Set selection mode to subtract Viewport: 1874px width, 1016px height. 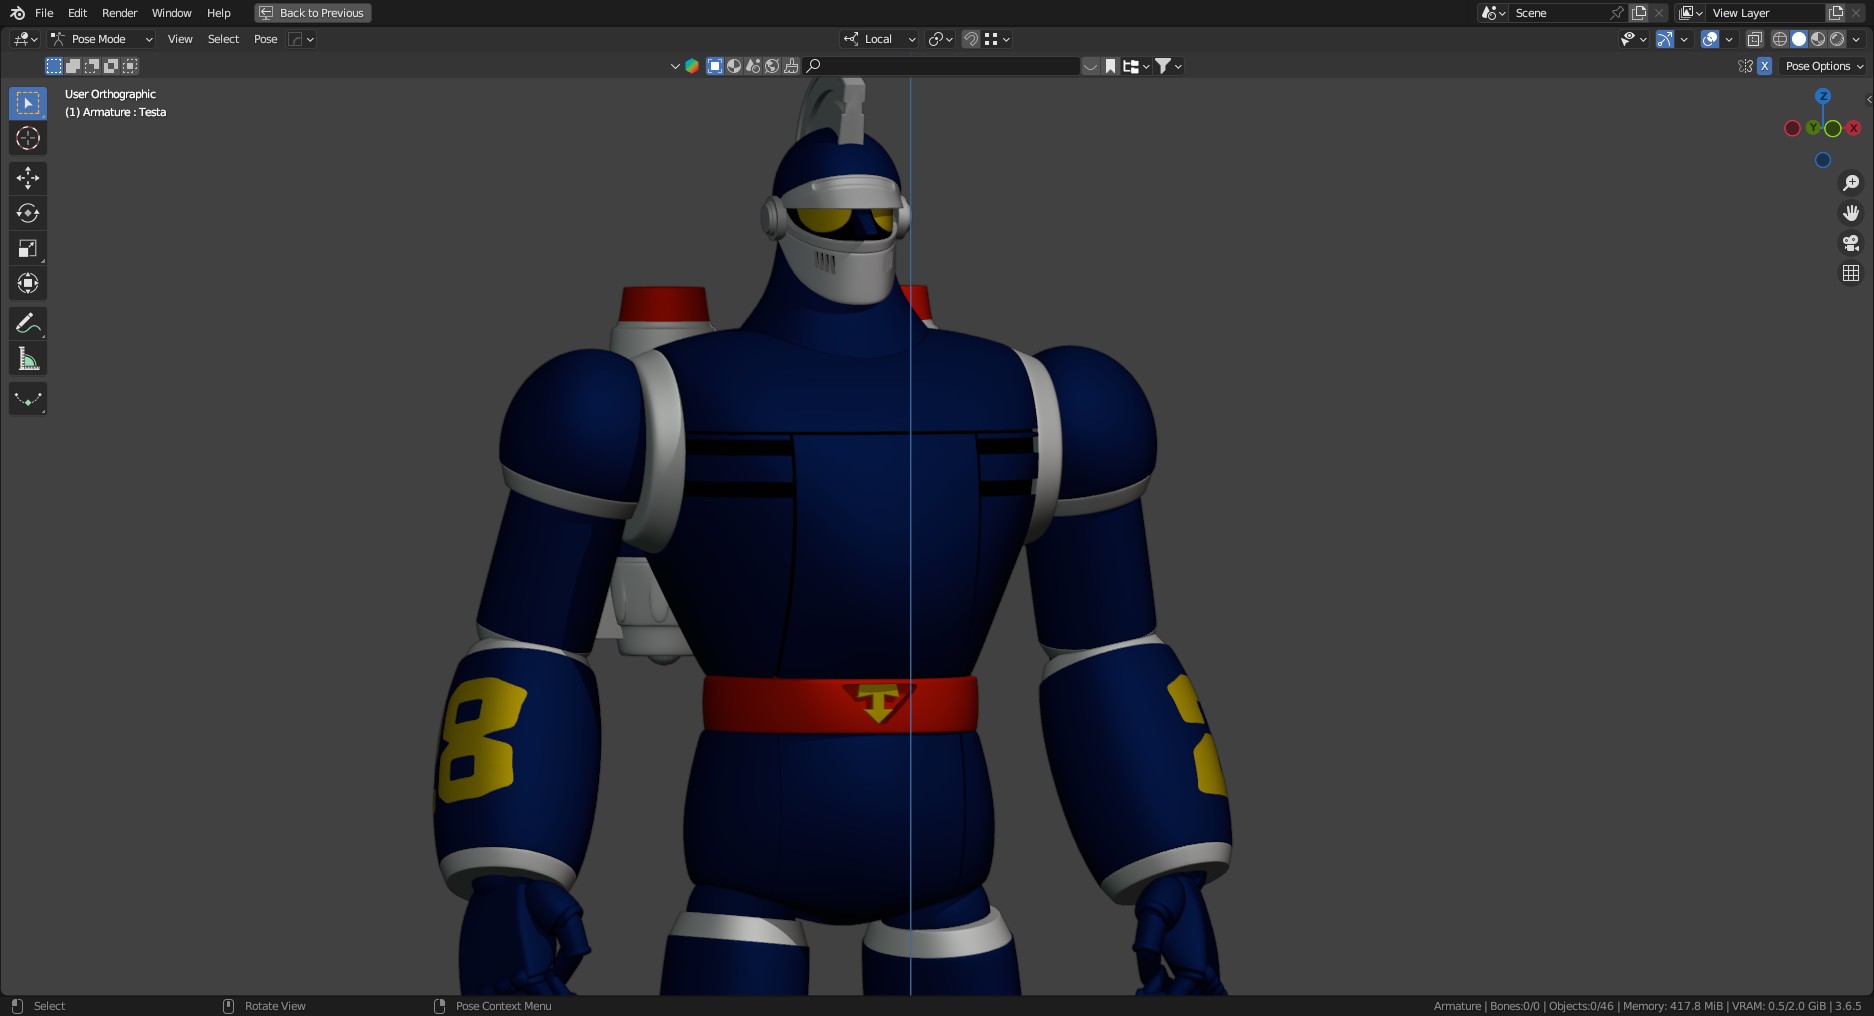click(x=92, y=66)
